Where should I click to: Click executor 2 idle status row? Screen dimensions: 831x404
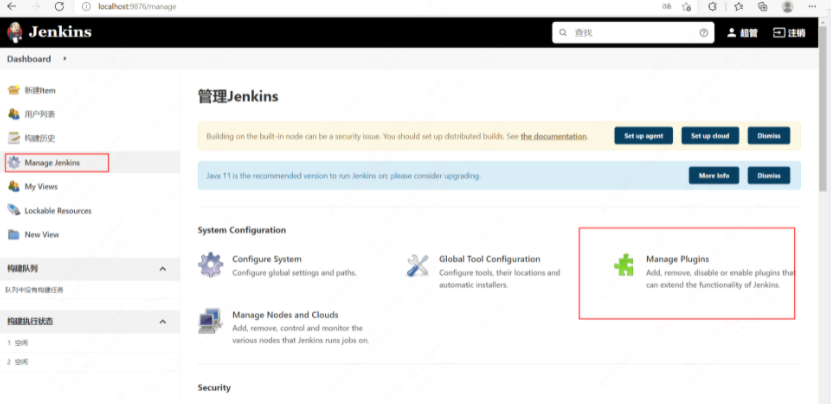pos(90,362)
